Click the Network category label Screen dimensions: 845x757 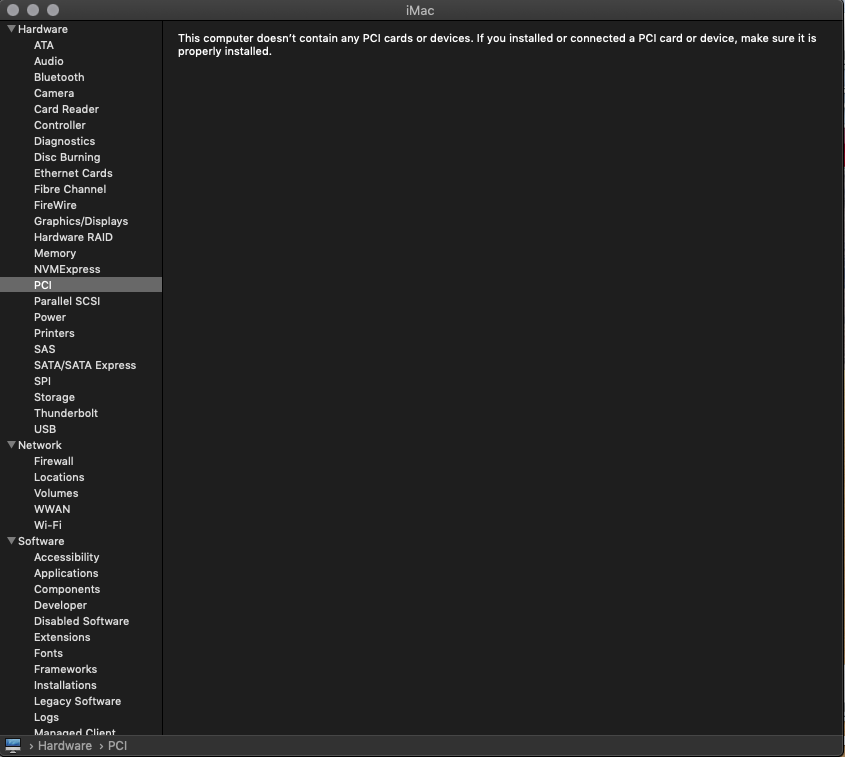(39, 445)
